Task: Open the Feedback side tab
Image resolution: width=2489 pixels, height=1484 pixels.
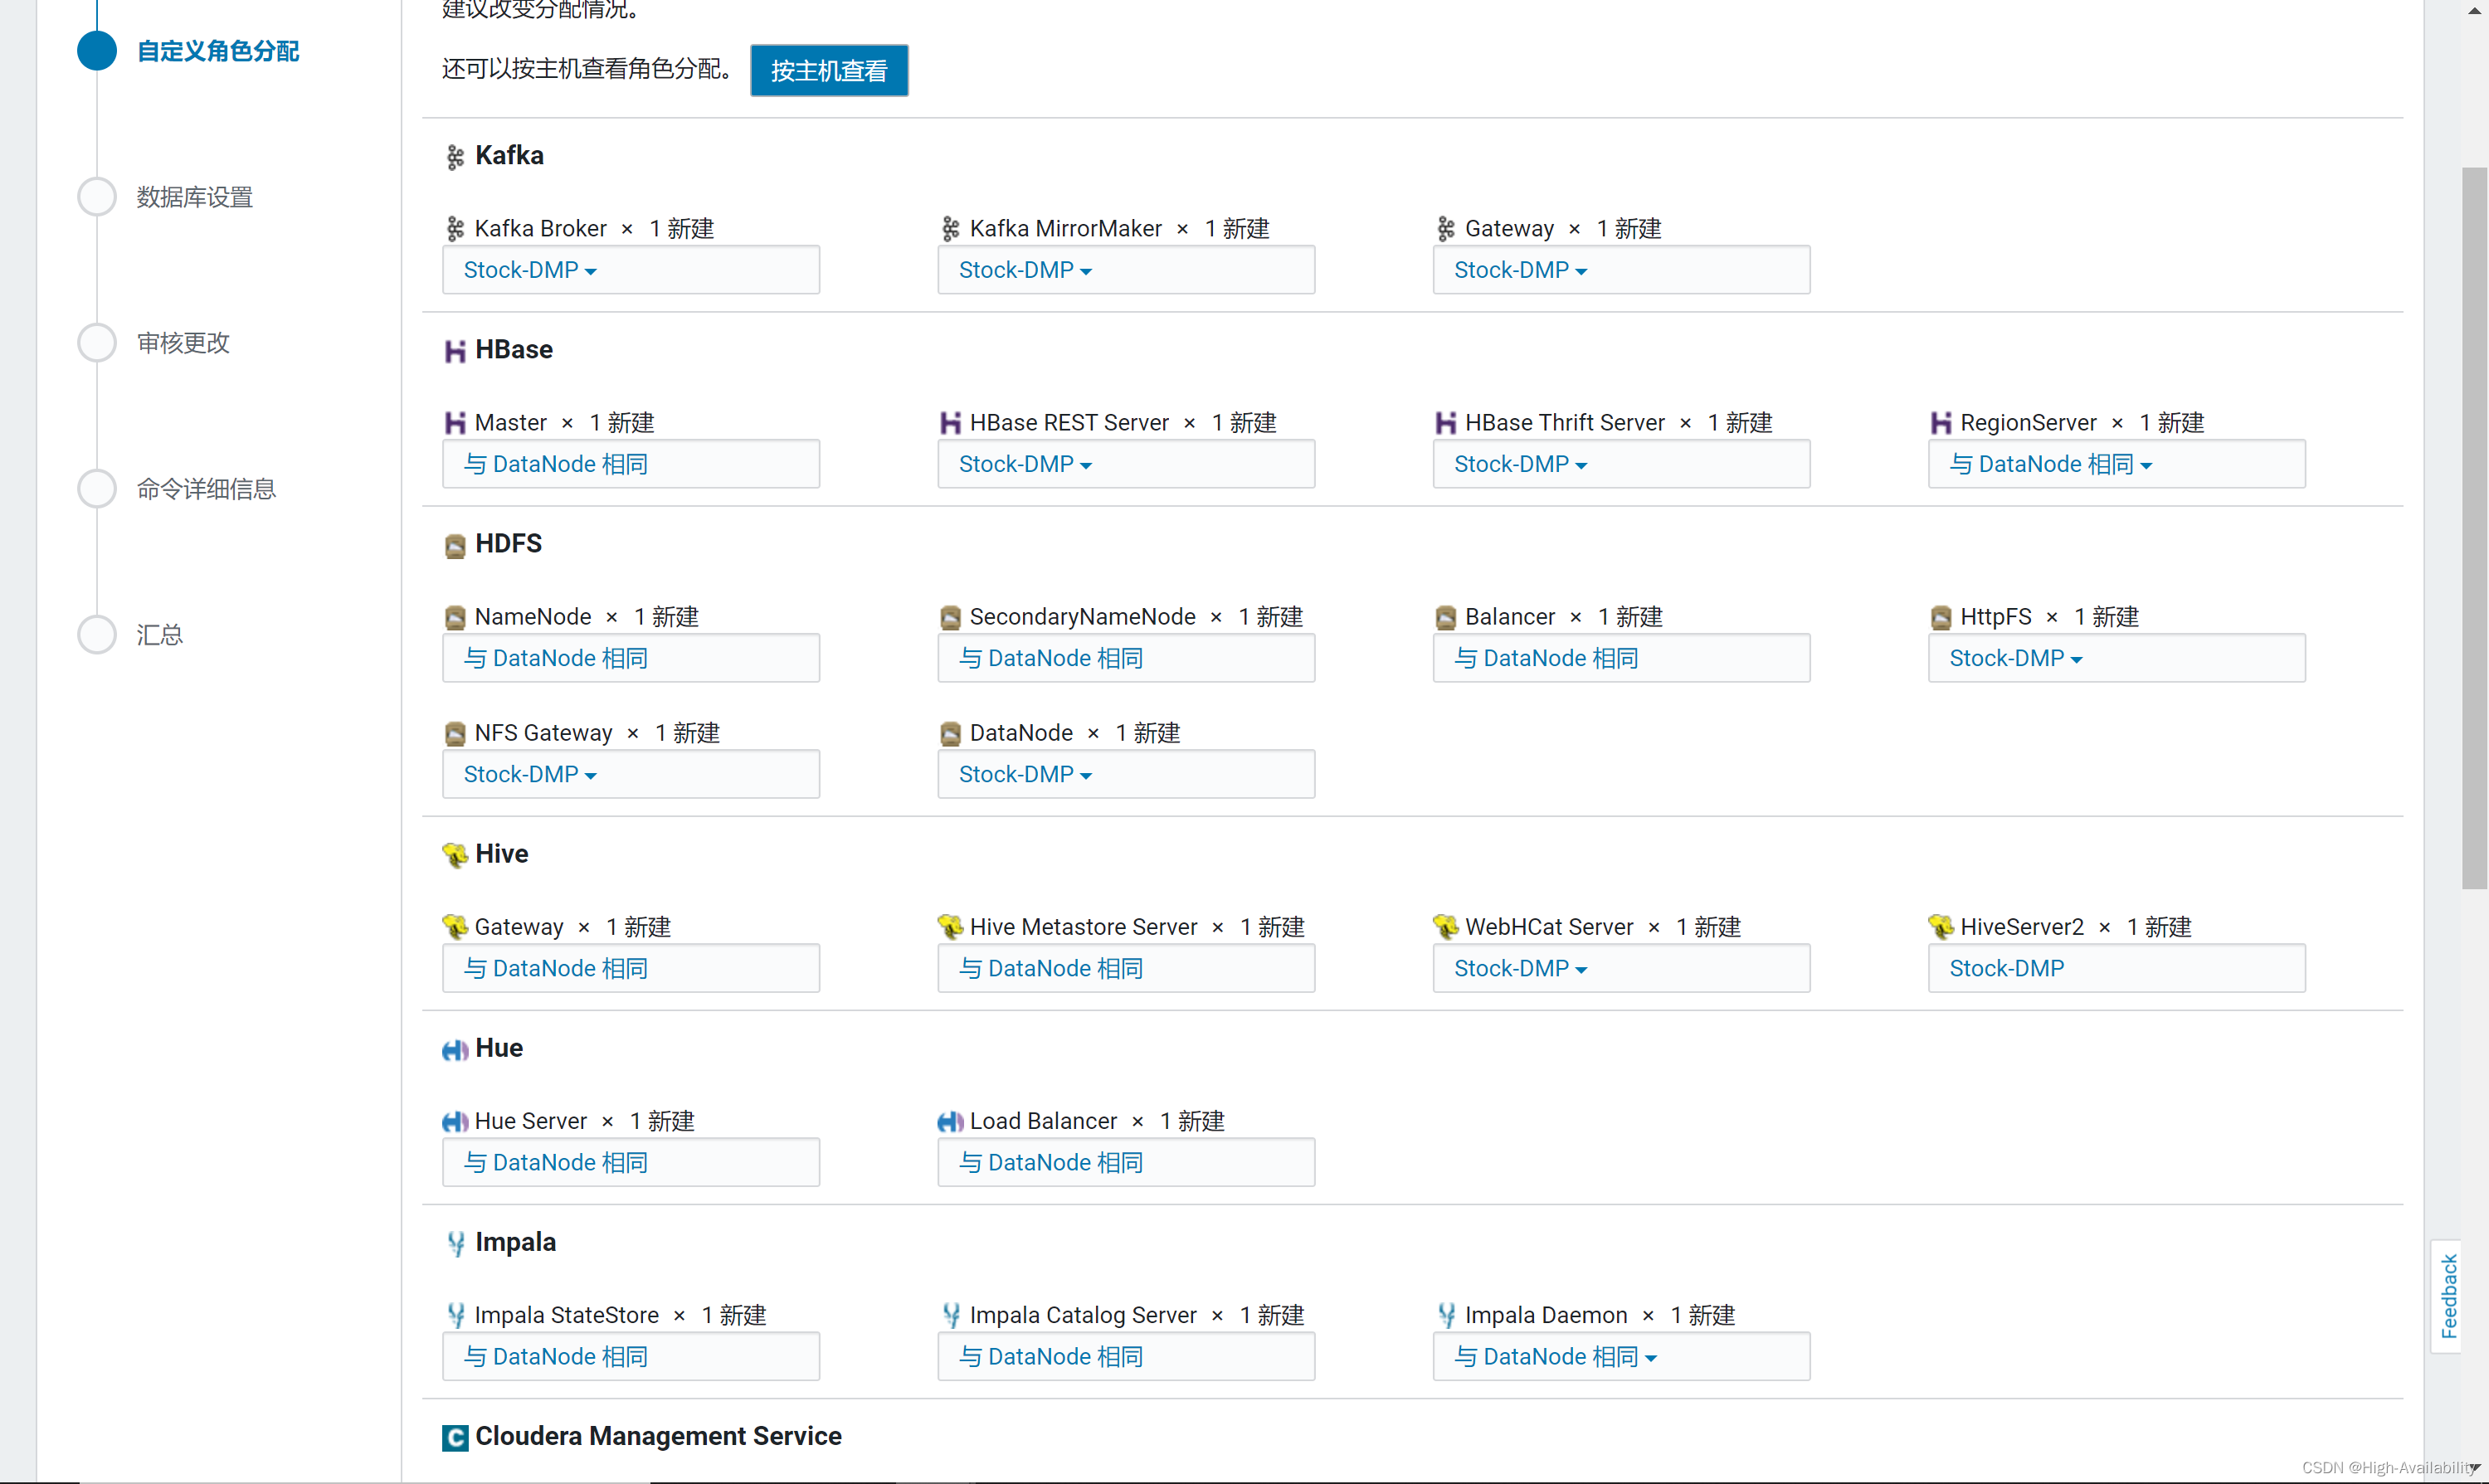Action: pos(2447,1296)
